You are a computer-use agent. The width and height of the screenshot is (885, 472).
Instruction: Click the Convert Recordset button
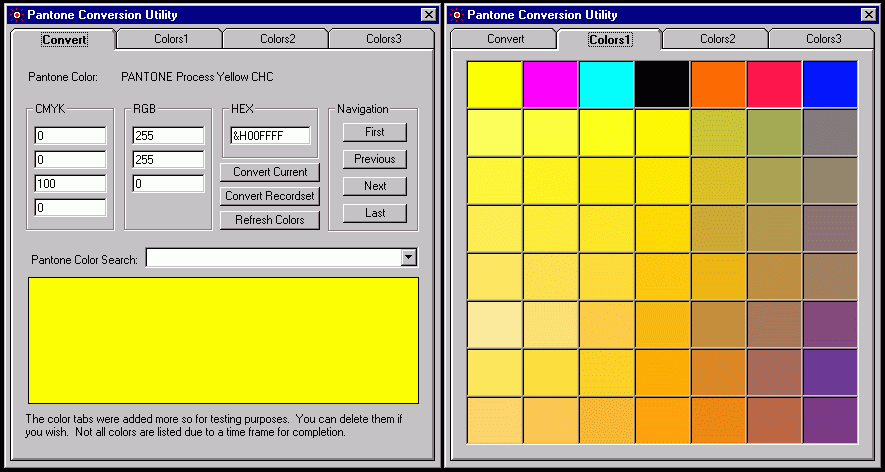pos(270,196)
